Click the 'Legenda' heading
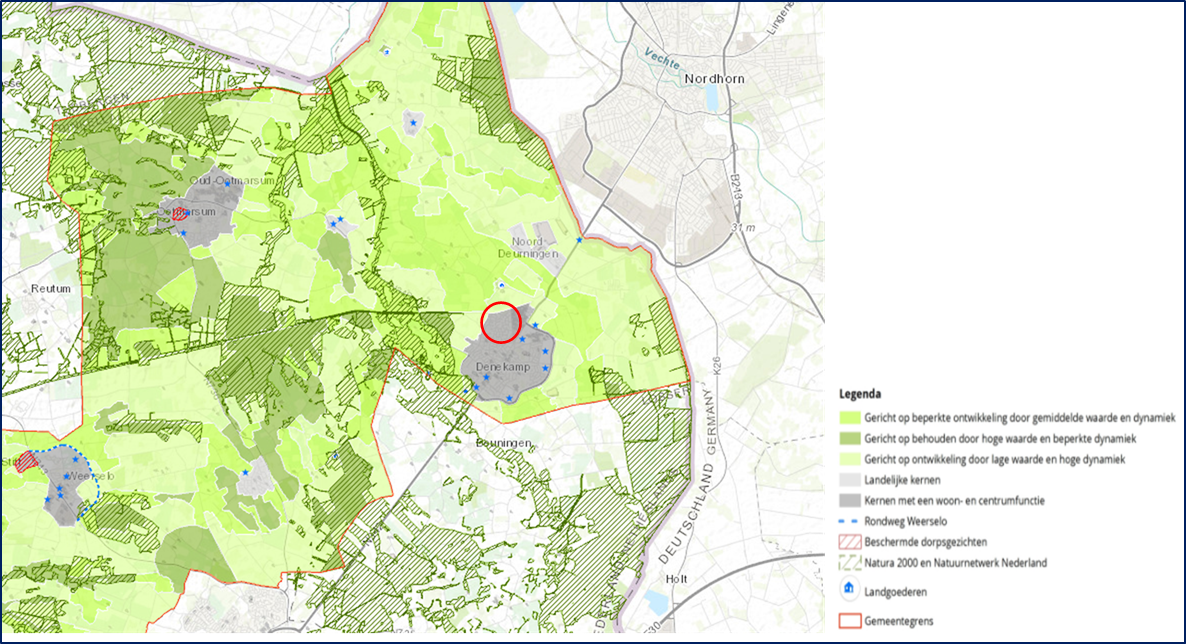The width and height of the screenshot is (1186, 644). tap(859, 394)
